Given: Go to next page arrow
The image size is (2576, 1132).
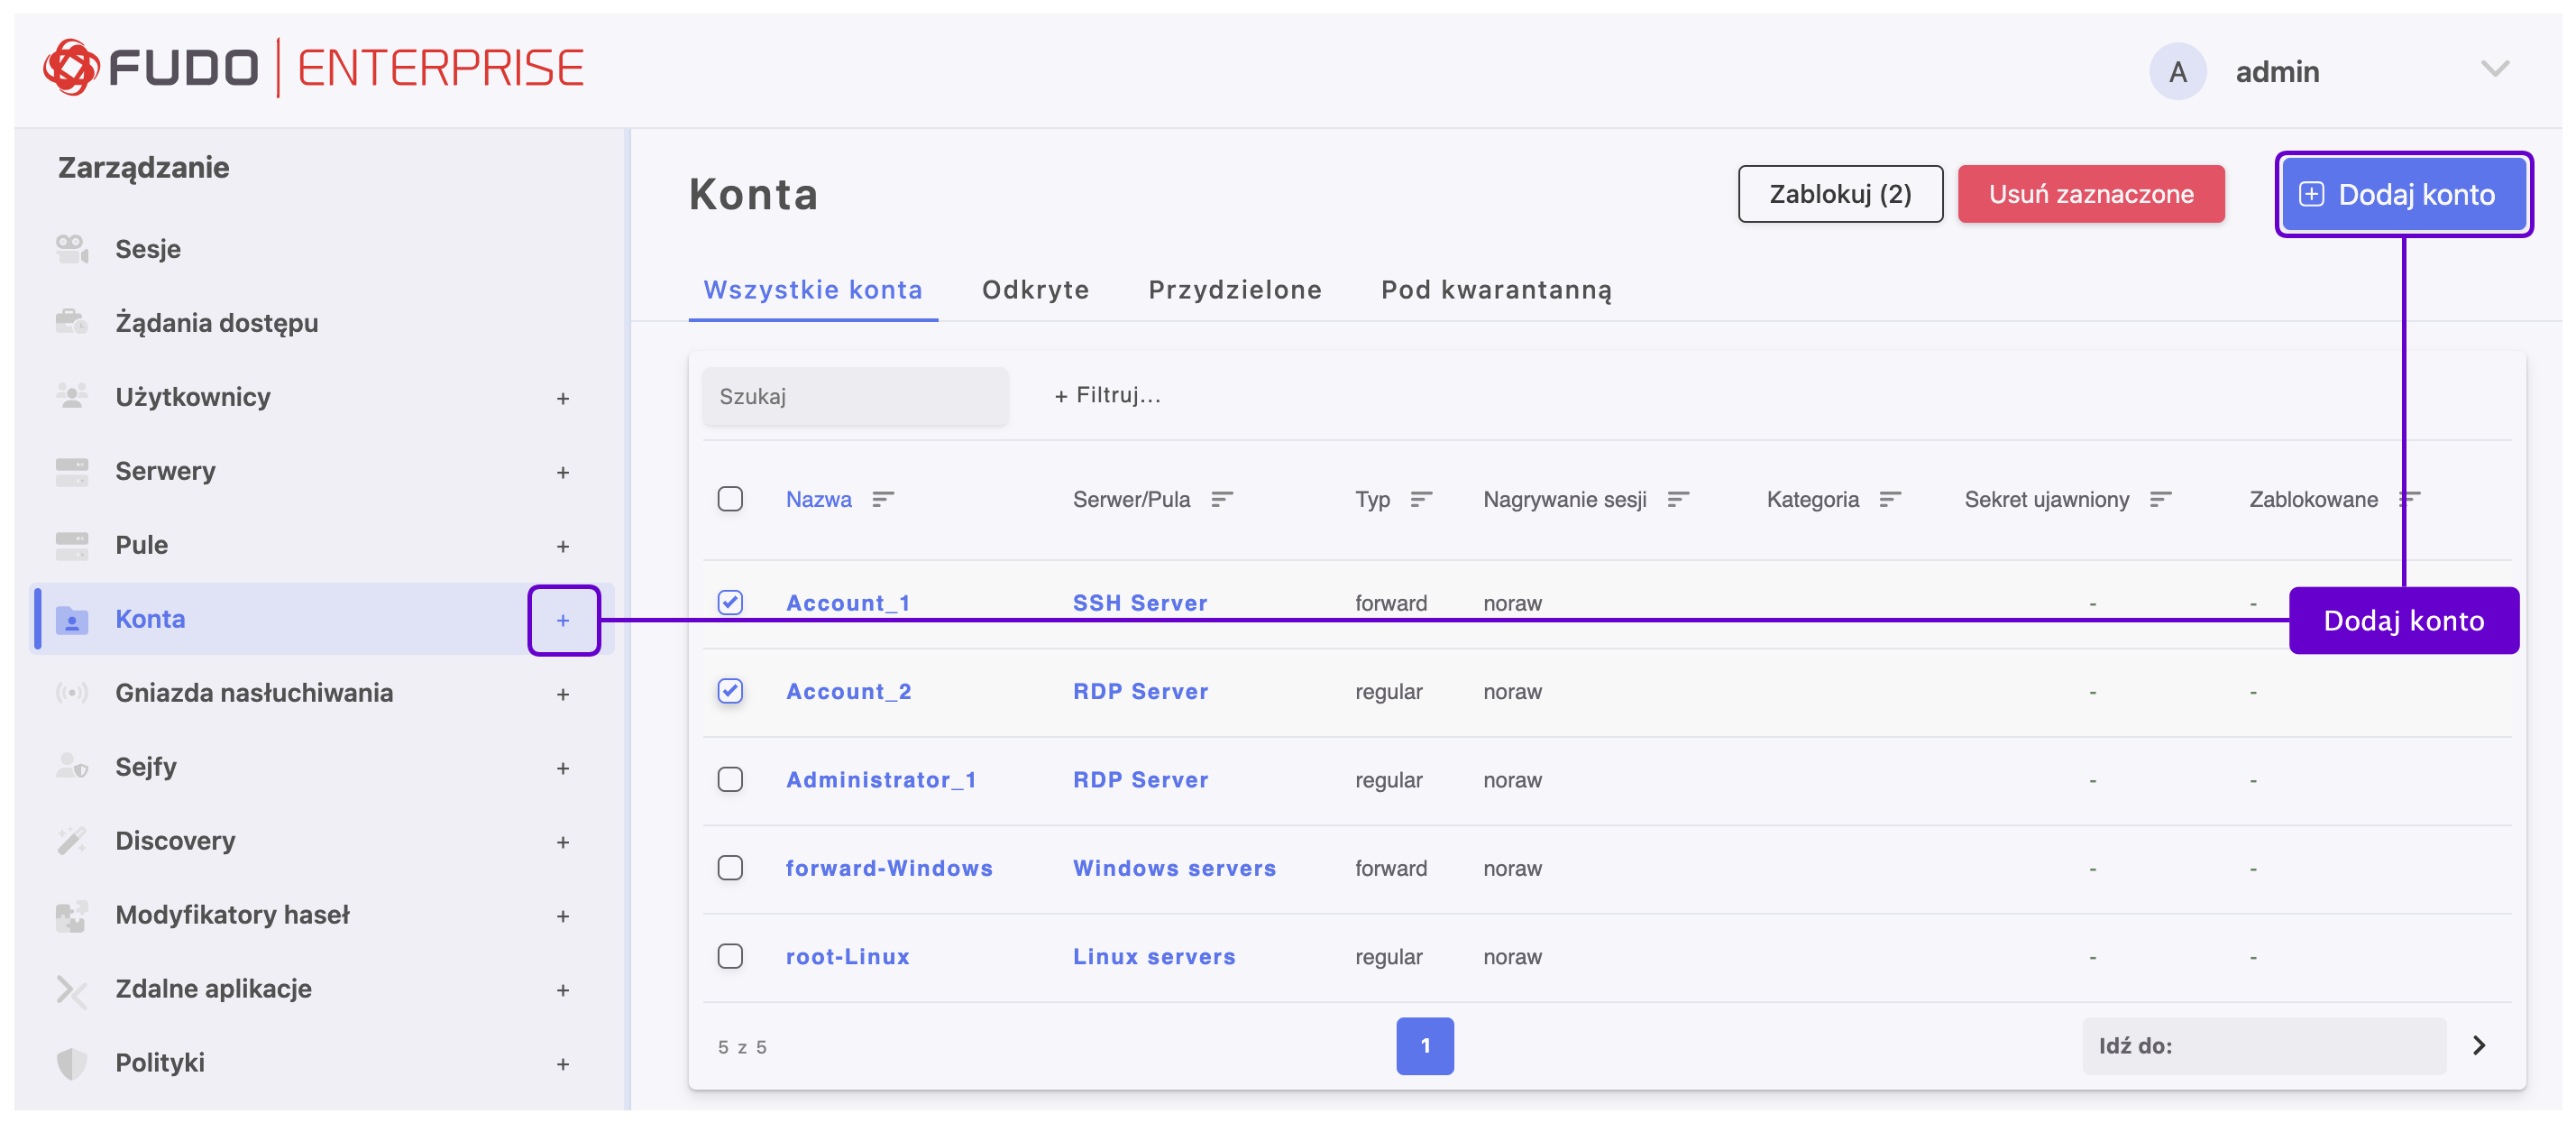Looking at the screenshot, I should click(2478, 1046).
